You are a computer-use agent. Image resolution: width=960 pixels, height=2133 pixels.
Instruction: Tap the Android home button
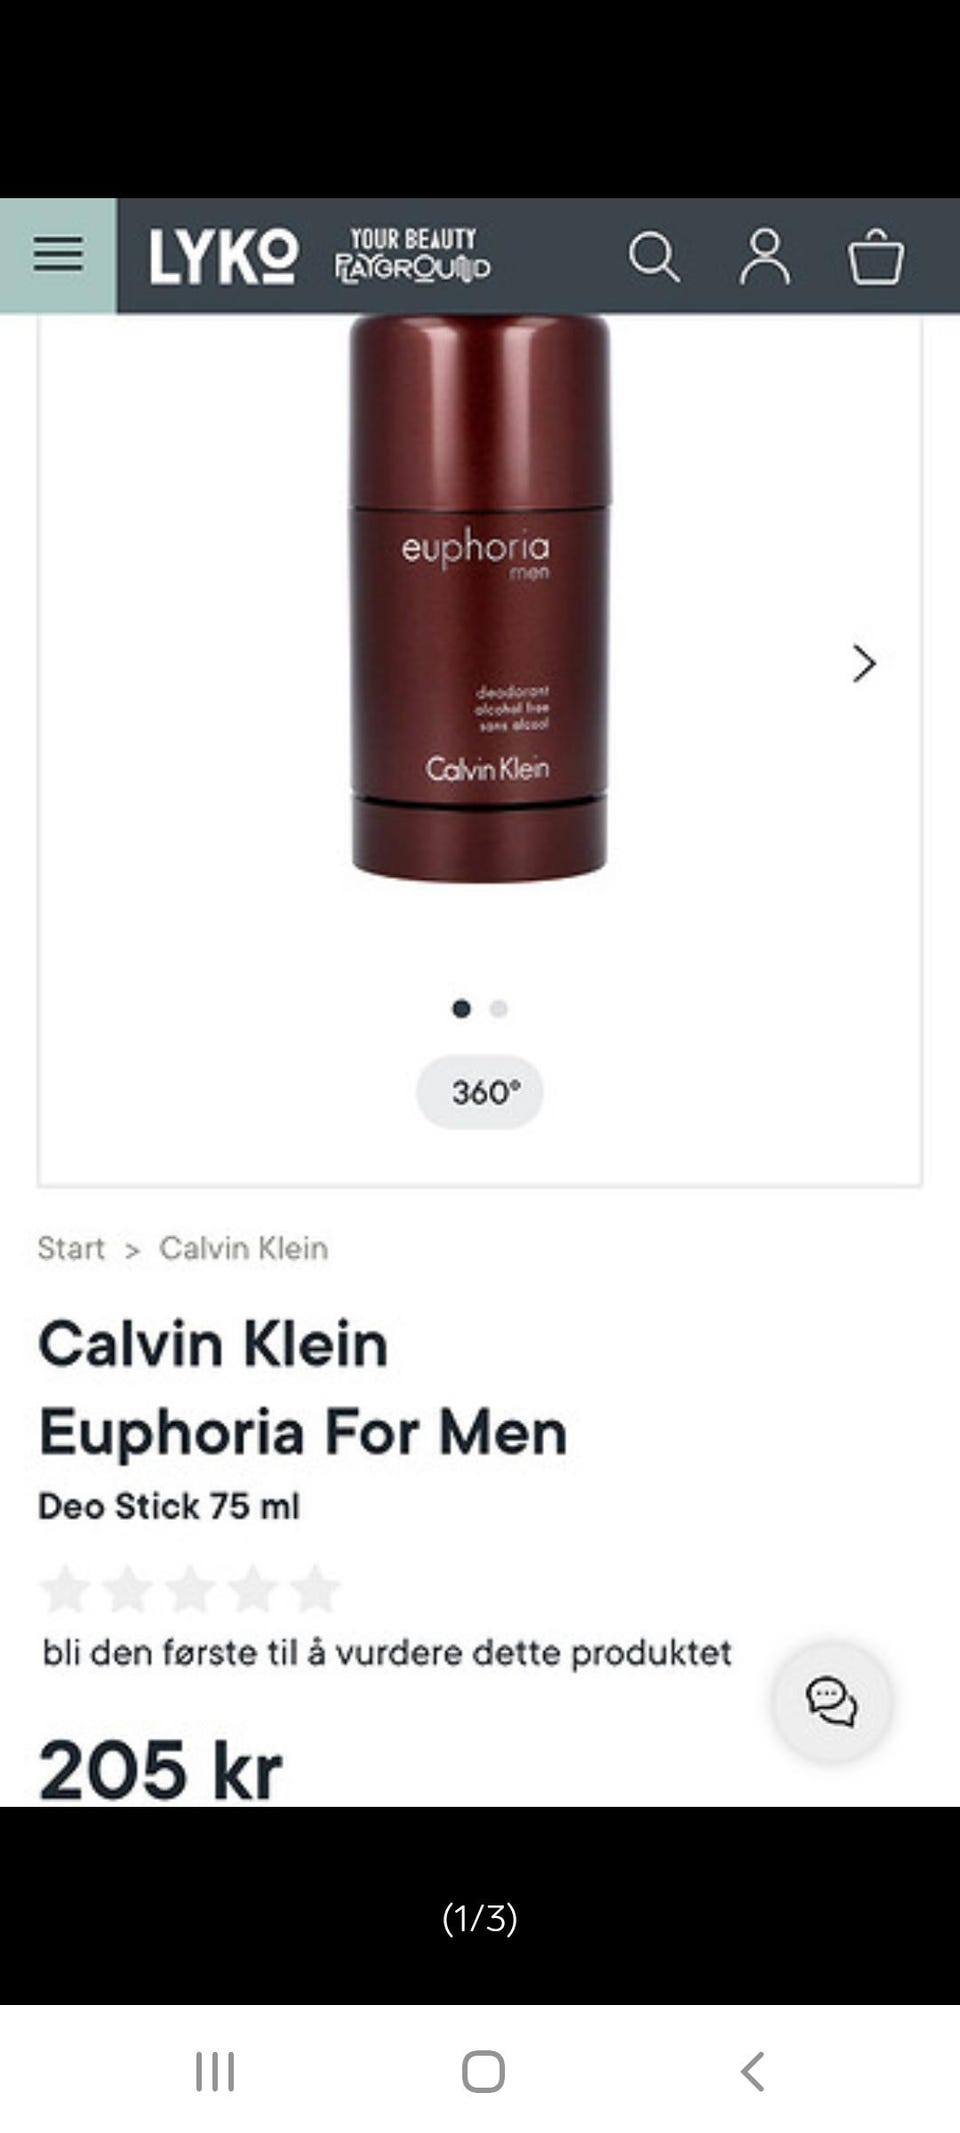click(483, 2071)
